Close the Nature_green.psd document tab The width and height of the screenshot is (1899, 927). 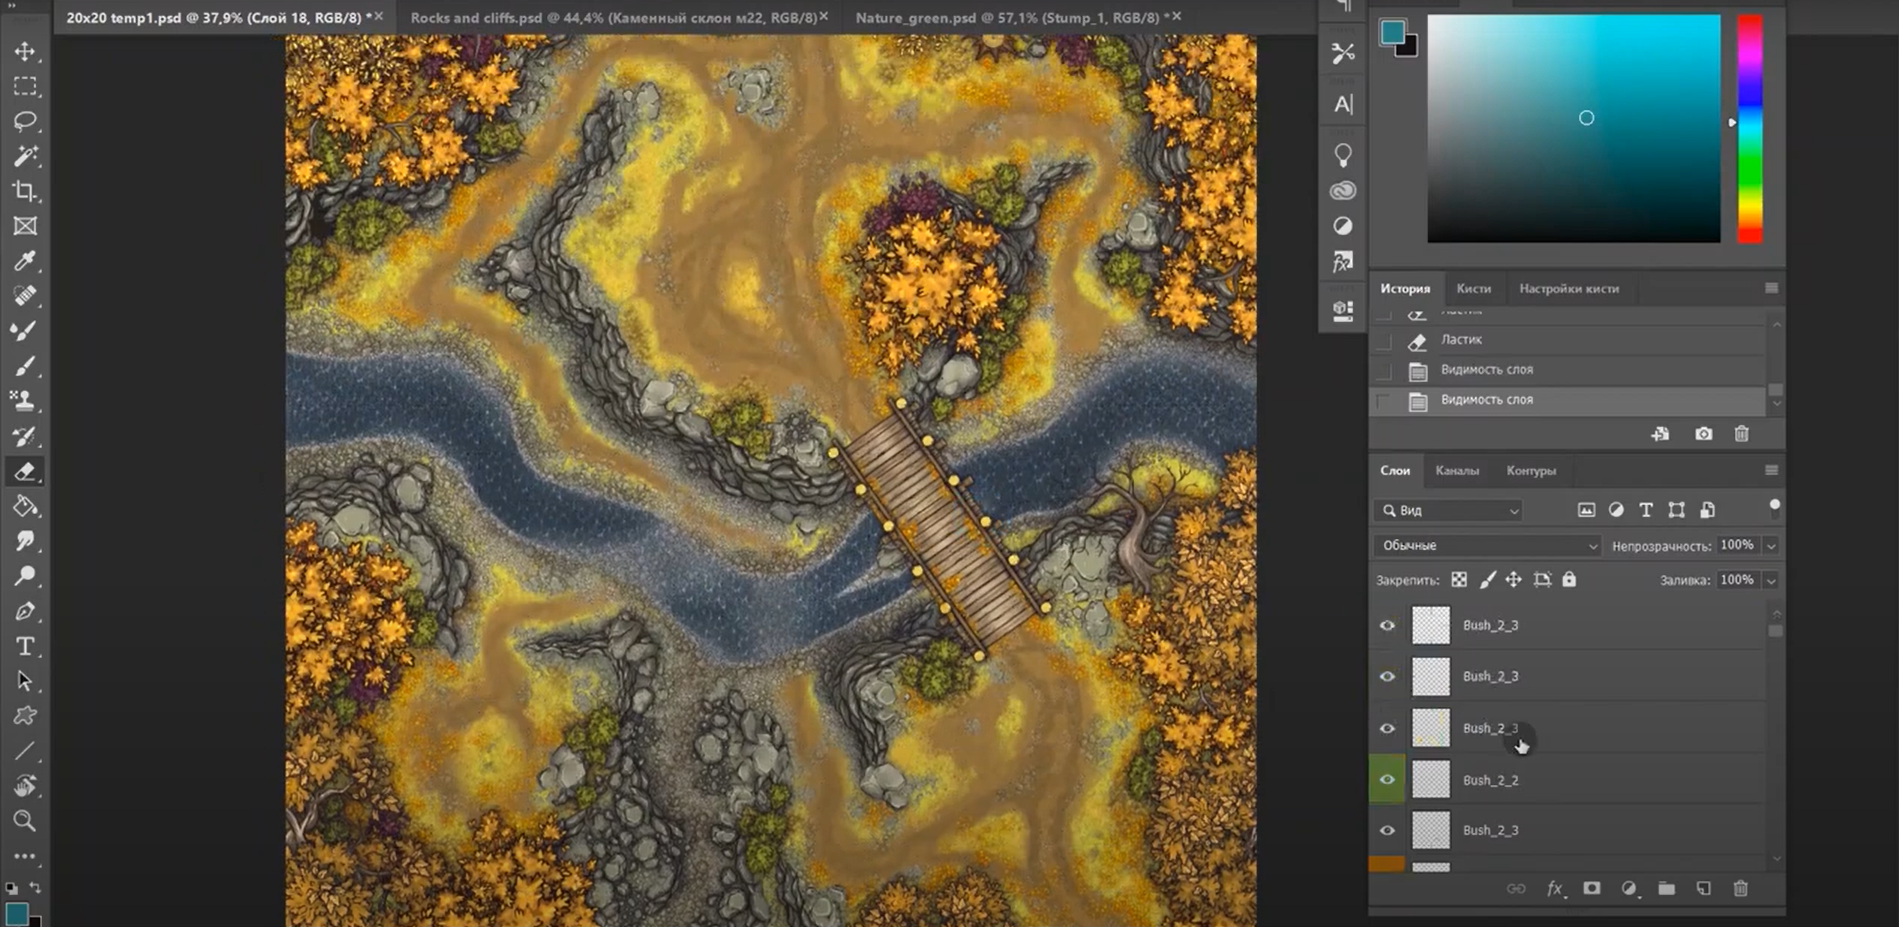click(x=1177, y=16)
